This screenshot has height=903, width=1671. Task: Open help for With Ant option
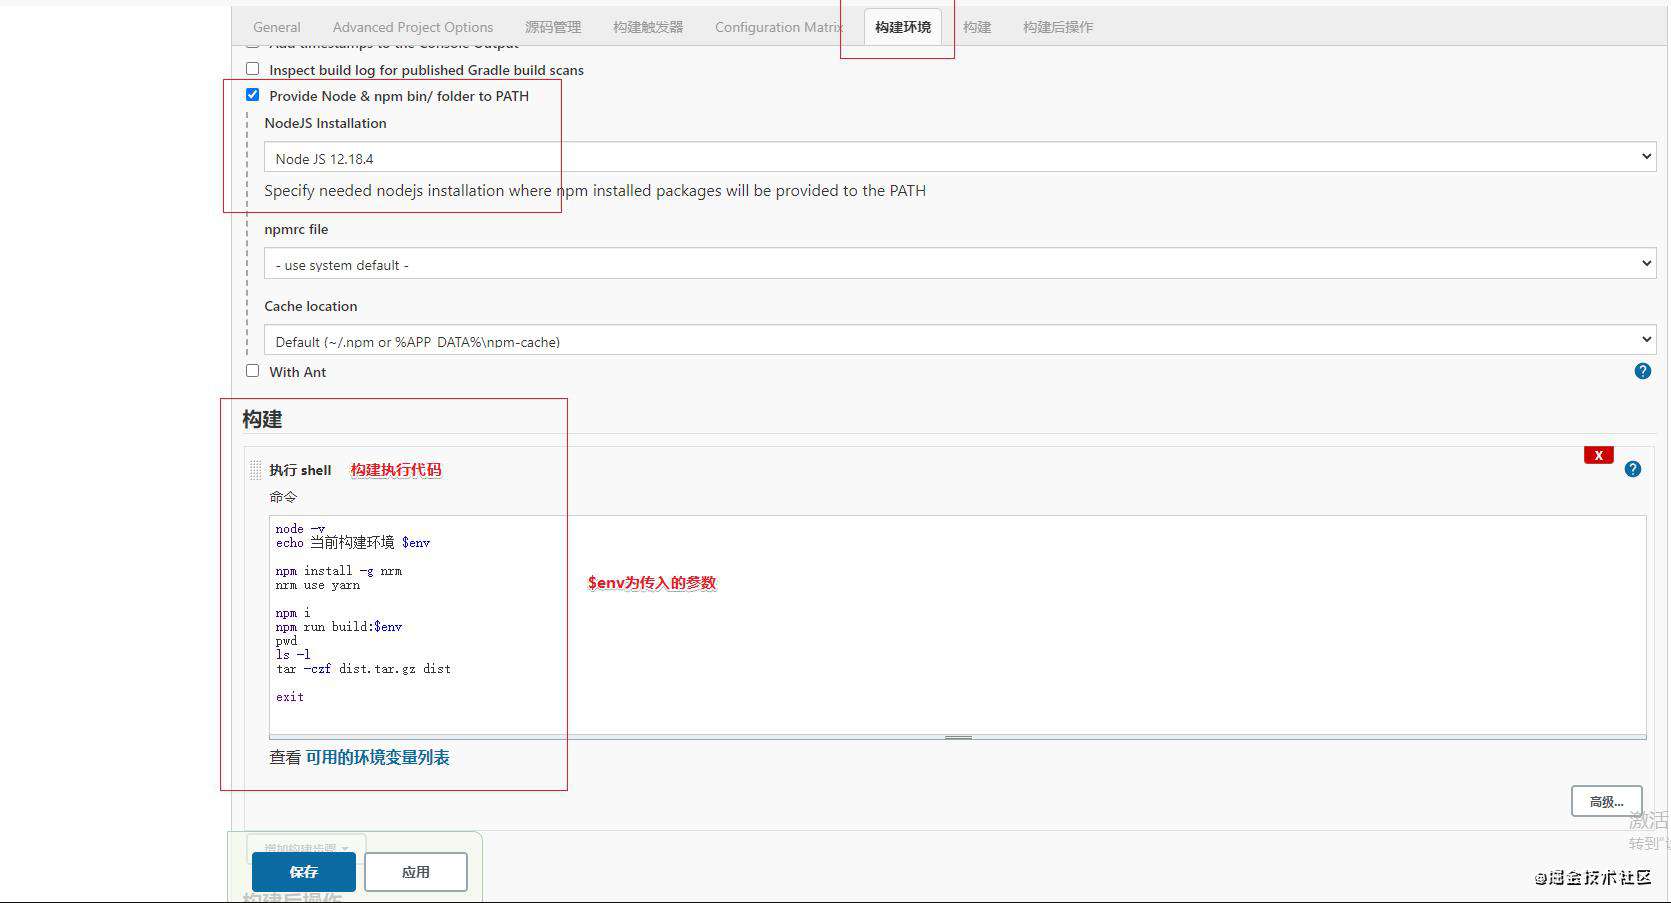(1642, 371)
